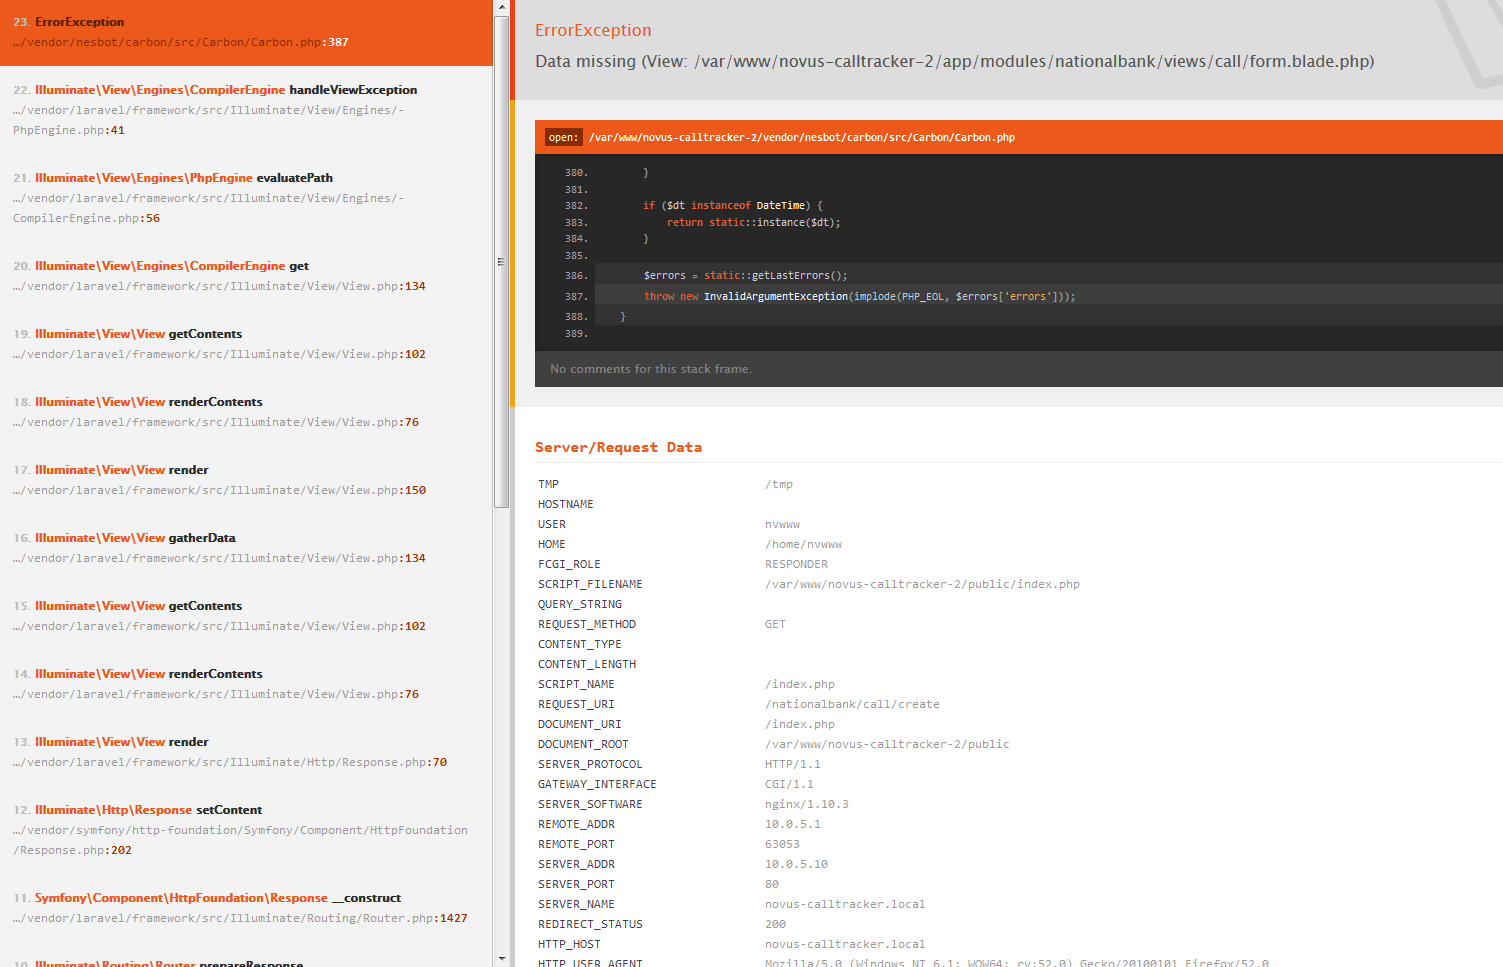Click the frame list scrollbar thumb
The height and width of the screenshot is (967, 1503).
[501, 261]
